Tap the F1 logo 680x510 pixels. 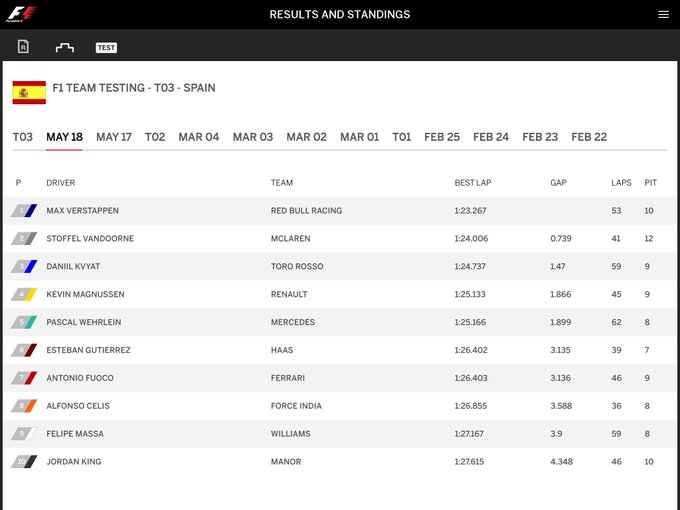click(22, 14)
